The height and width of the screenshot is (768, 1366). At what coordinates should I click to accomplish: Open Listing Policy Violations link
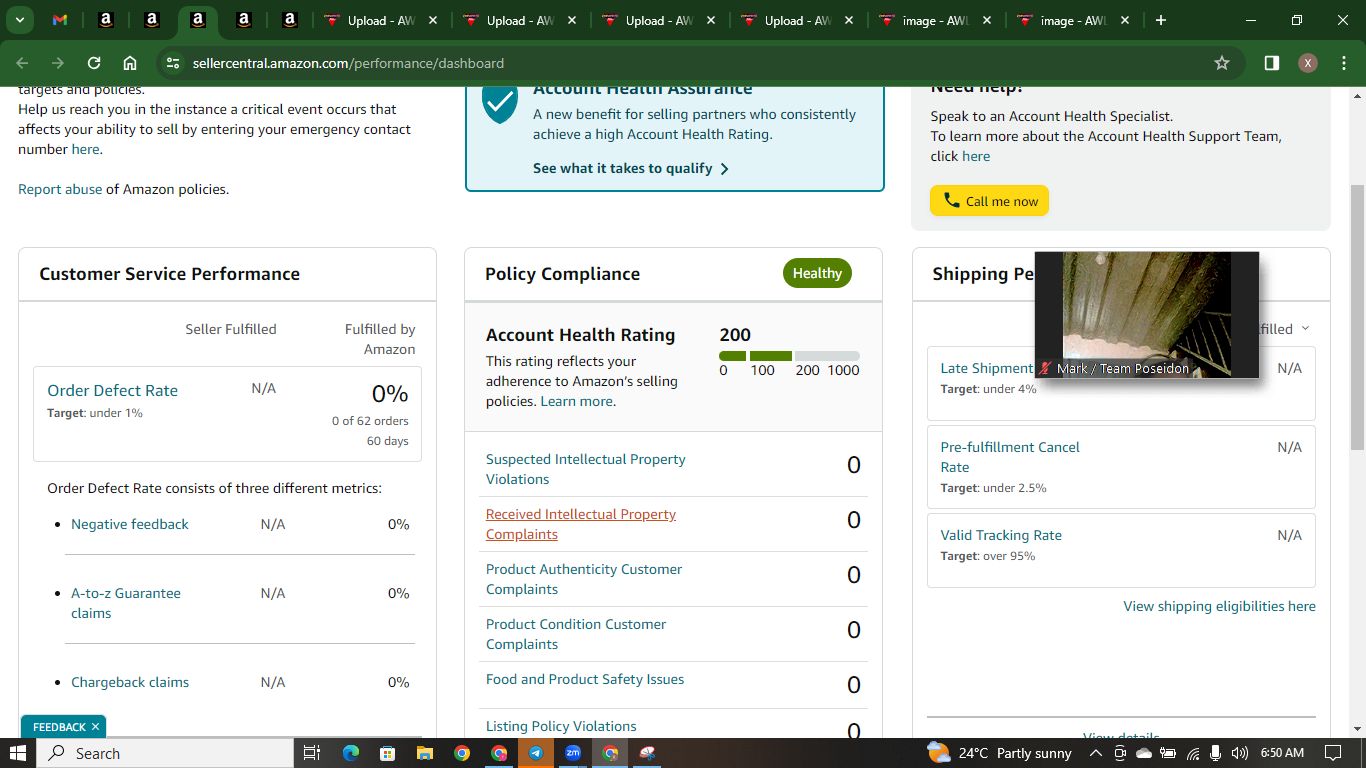point(561,726)
